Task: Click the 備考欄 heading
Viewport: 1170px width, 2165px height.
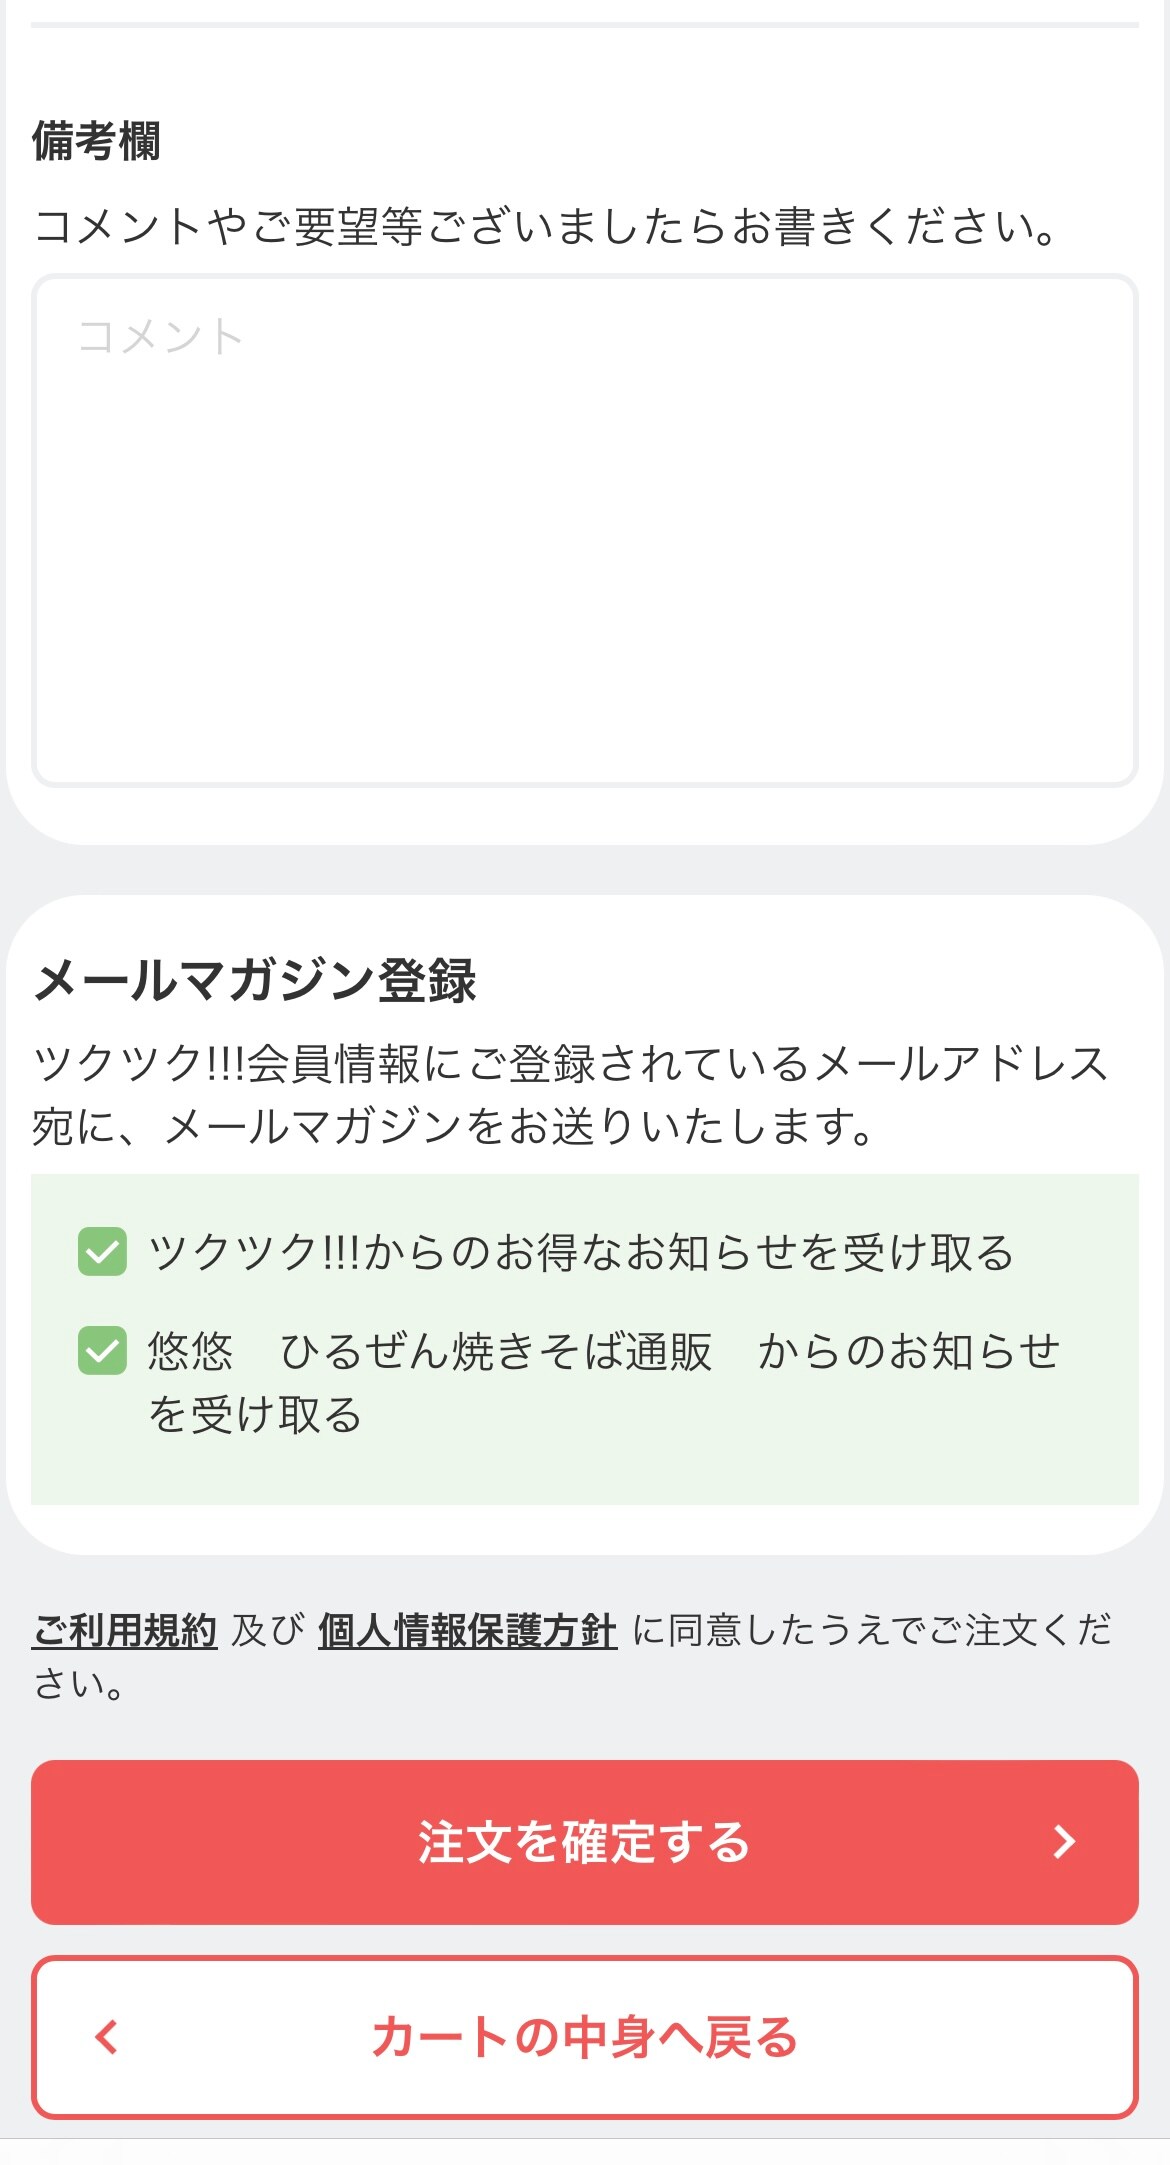Action: (96, 141)
